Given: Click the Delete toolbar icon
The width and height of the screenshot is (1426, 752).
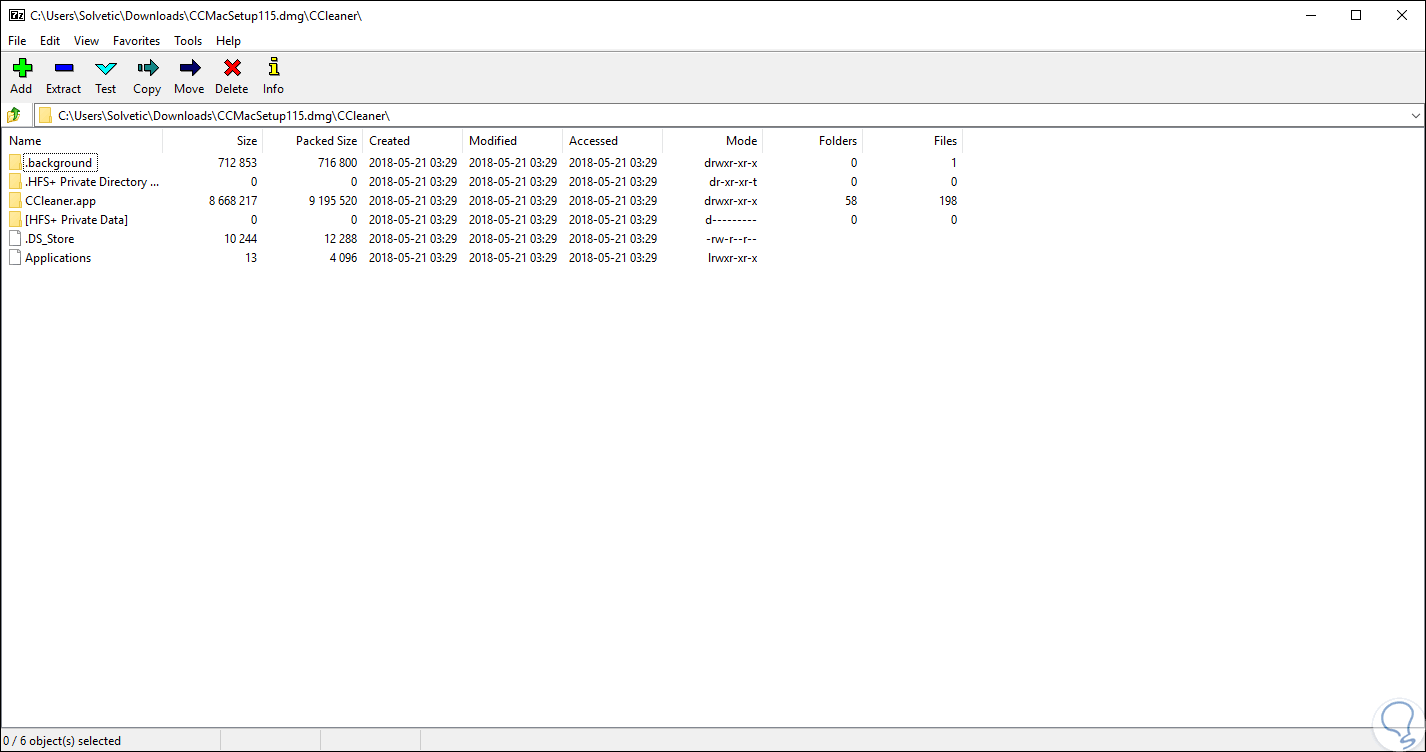Looking at the screenshot, I should point(232,68).
